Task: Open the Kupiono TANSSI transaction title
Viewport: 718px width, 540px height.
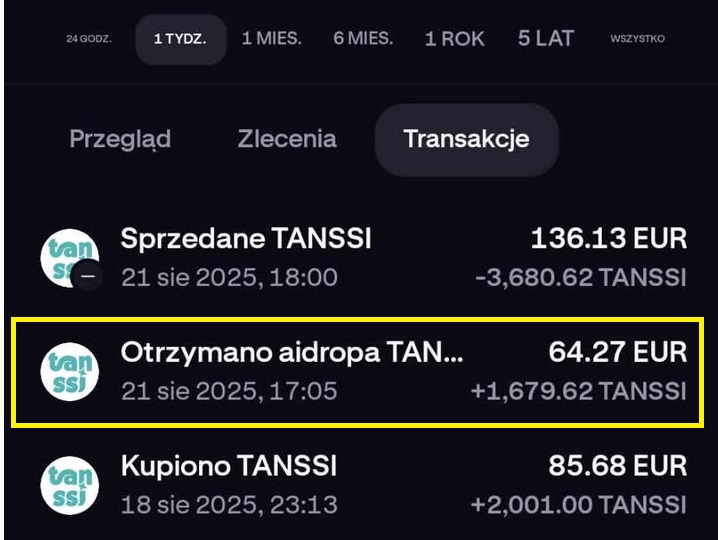Action: tap(229, 466)
